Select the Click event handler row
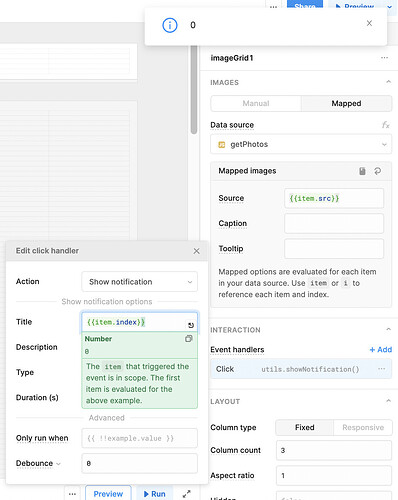The width and height of the screenshot is (398, 500). click(301, 369)
